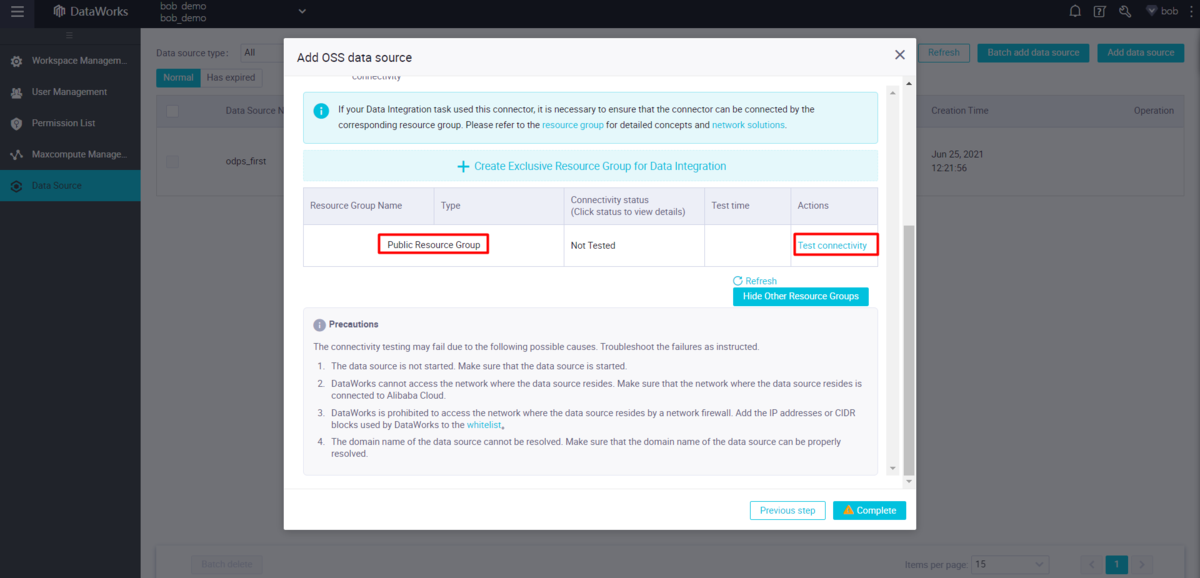Click the Public Resource Group name cell
The height and width of the screenshot is (578, 1200).
tap(433, 245)
